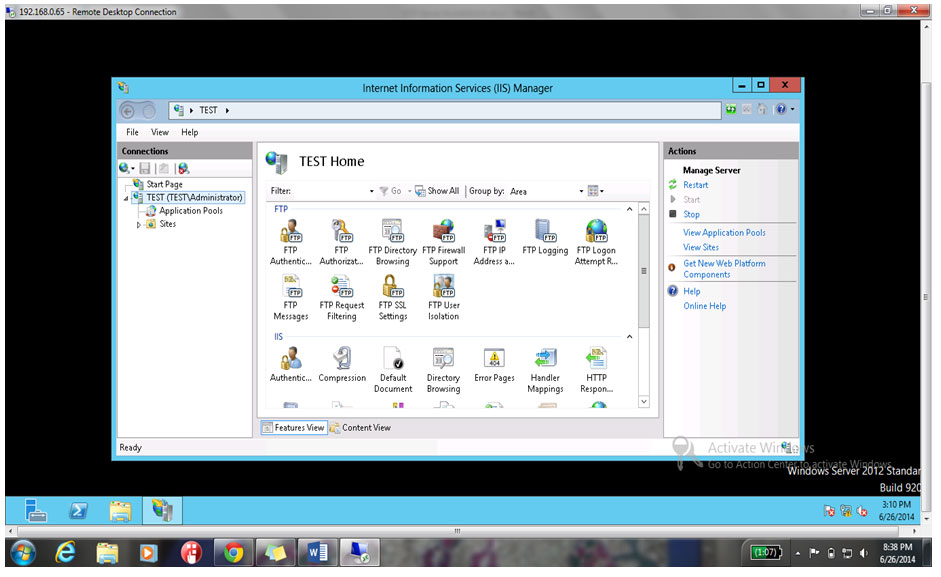Click the View Sites action link
Screen dimensions: 941x577
(x=700, y=247)
